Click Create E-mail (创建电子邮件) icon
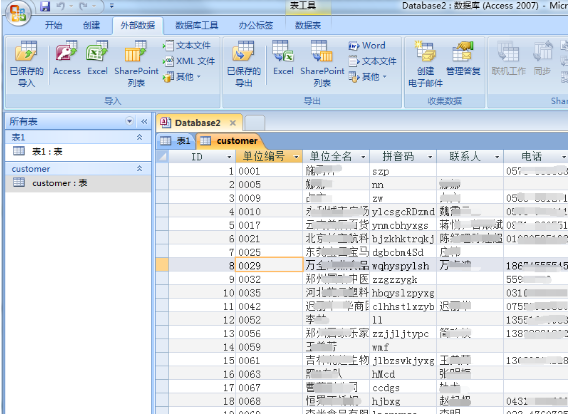 (x=426, y=64)
